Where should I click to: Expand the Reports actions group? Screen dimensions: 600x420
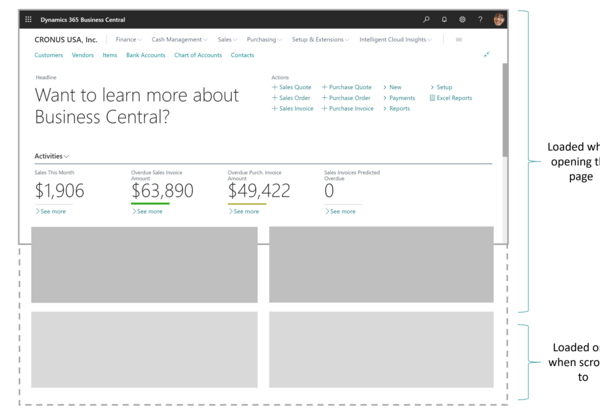point(396,109)
